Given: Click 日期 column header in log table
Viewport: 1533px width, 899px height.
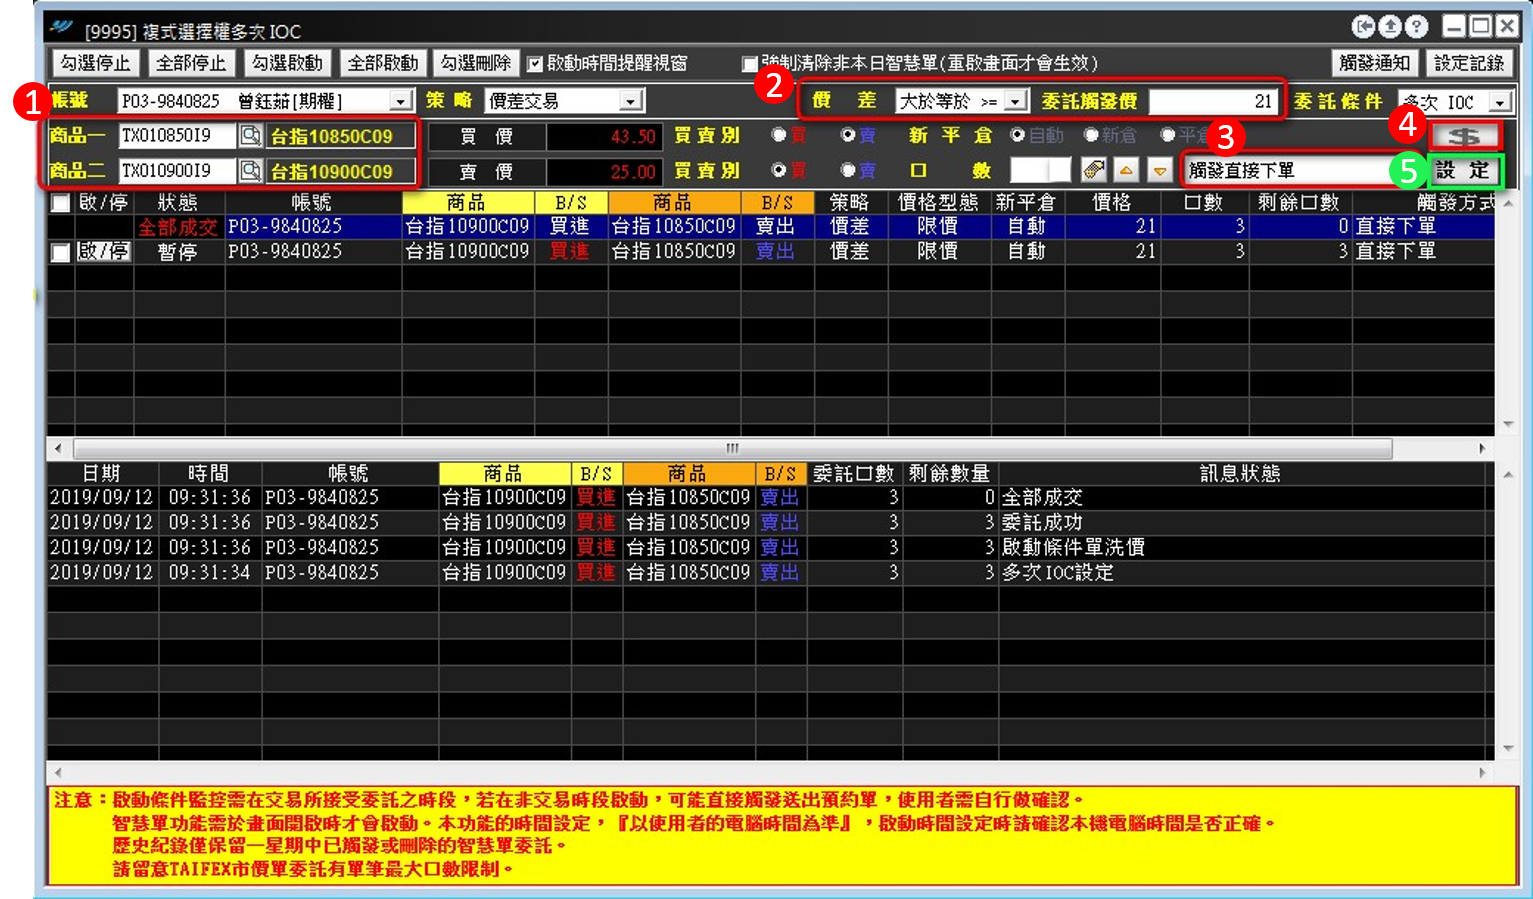Looking at the screenshot, I should [x=101, y=474].
